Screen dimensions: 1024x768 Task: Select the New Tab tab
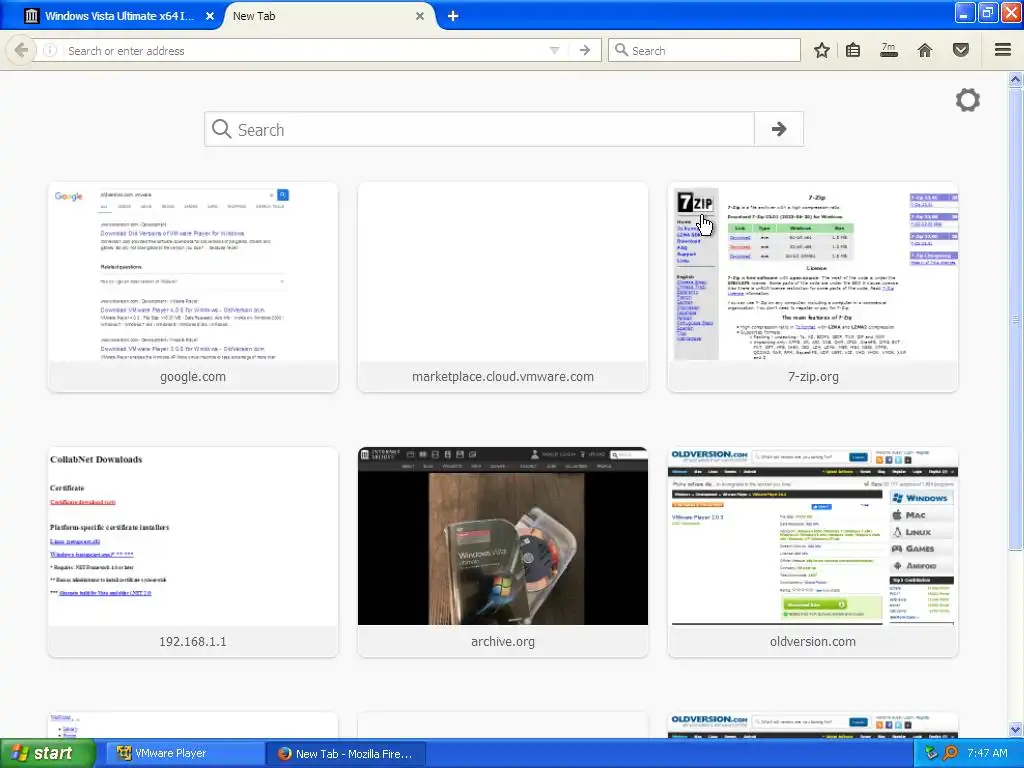(327, 16)
